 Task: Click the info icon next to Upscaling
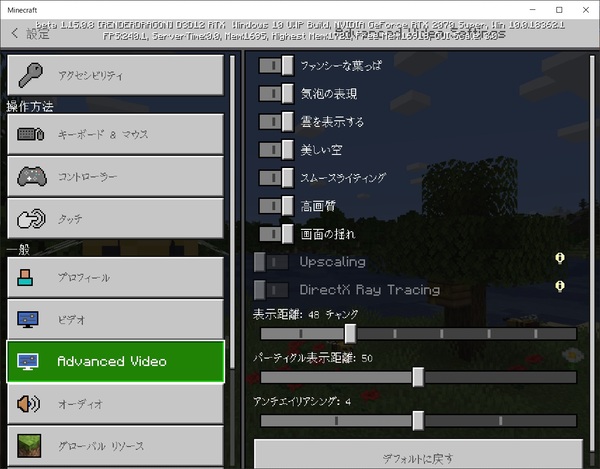pos(560,259)
